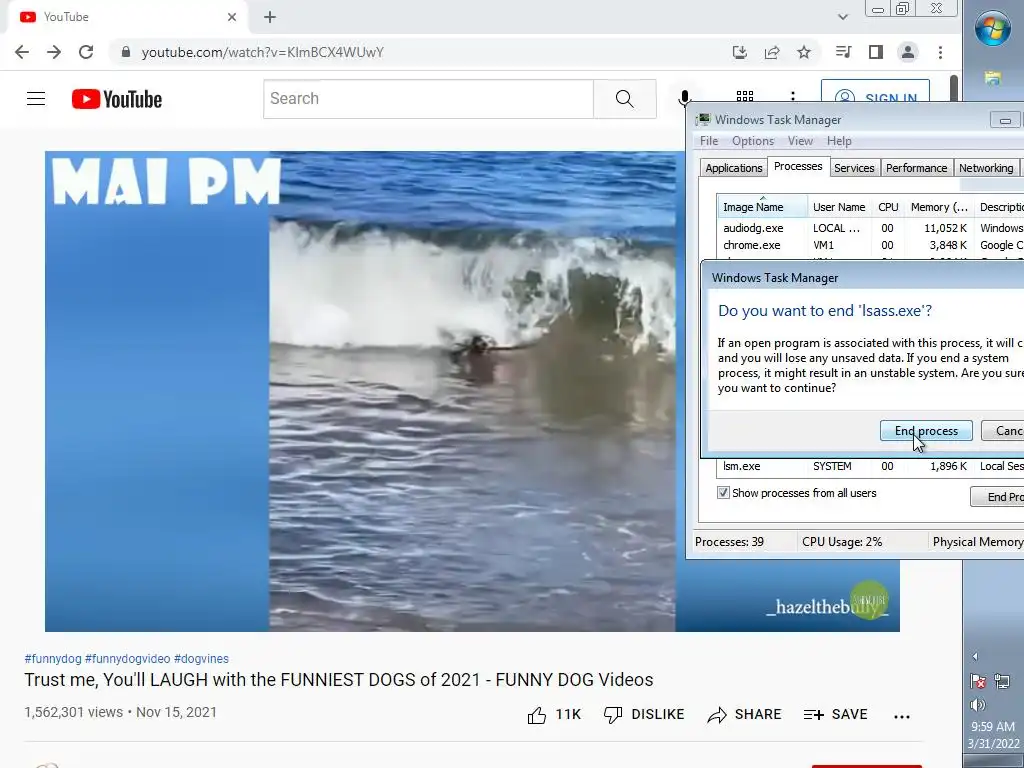1024x768 pixels.
Task: Open the Networking tab
Action: pos(986,168)
